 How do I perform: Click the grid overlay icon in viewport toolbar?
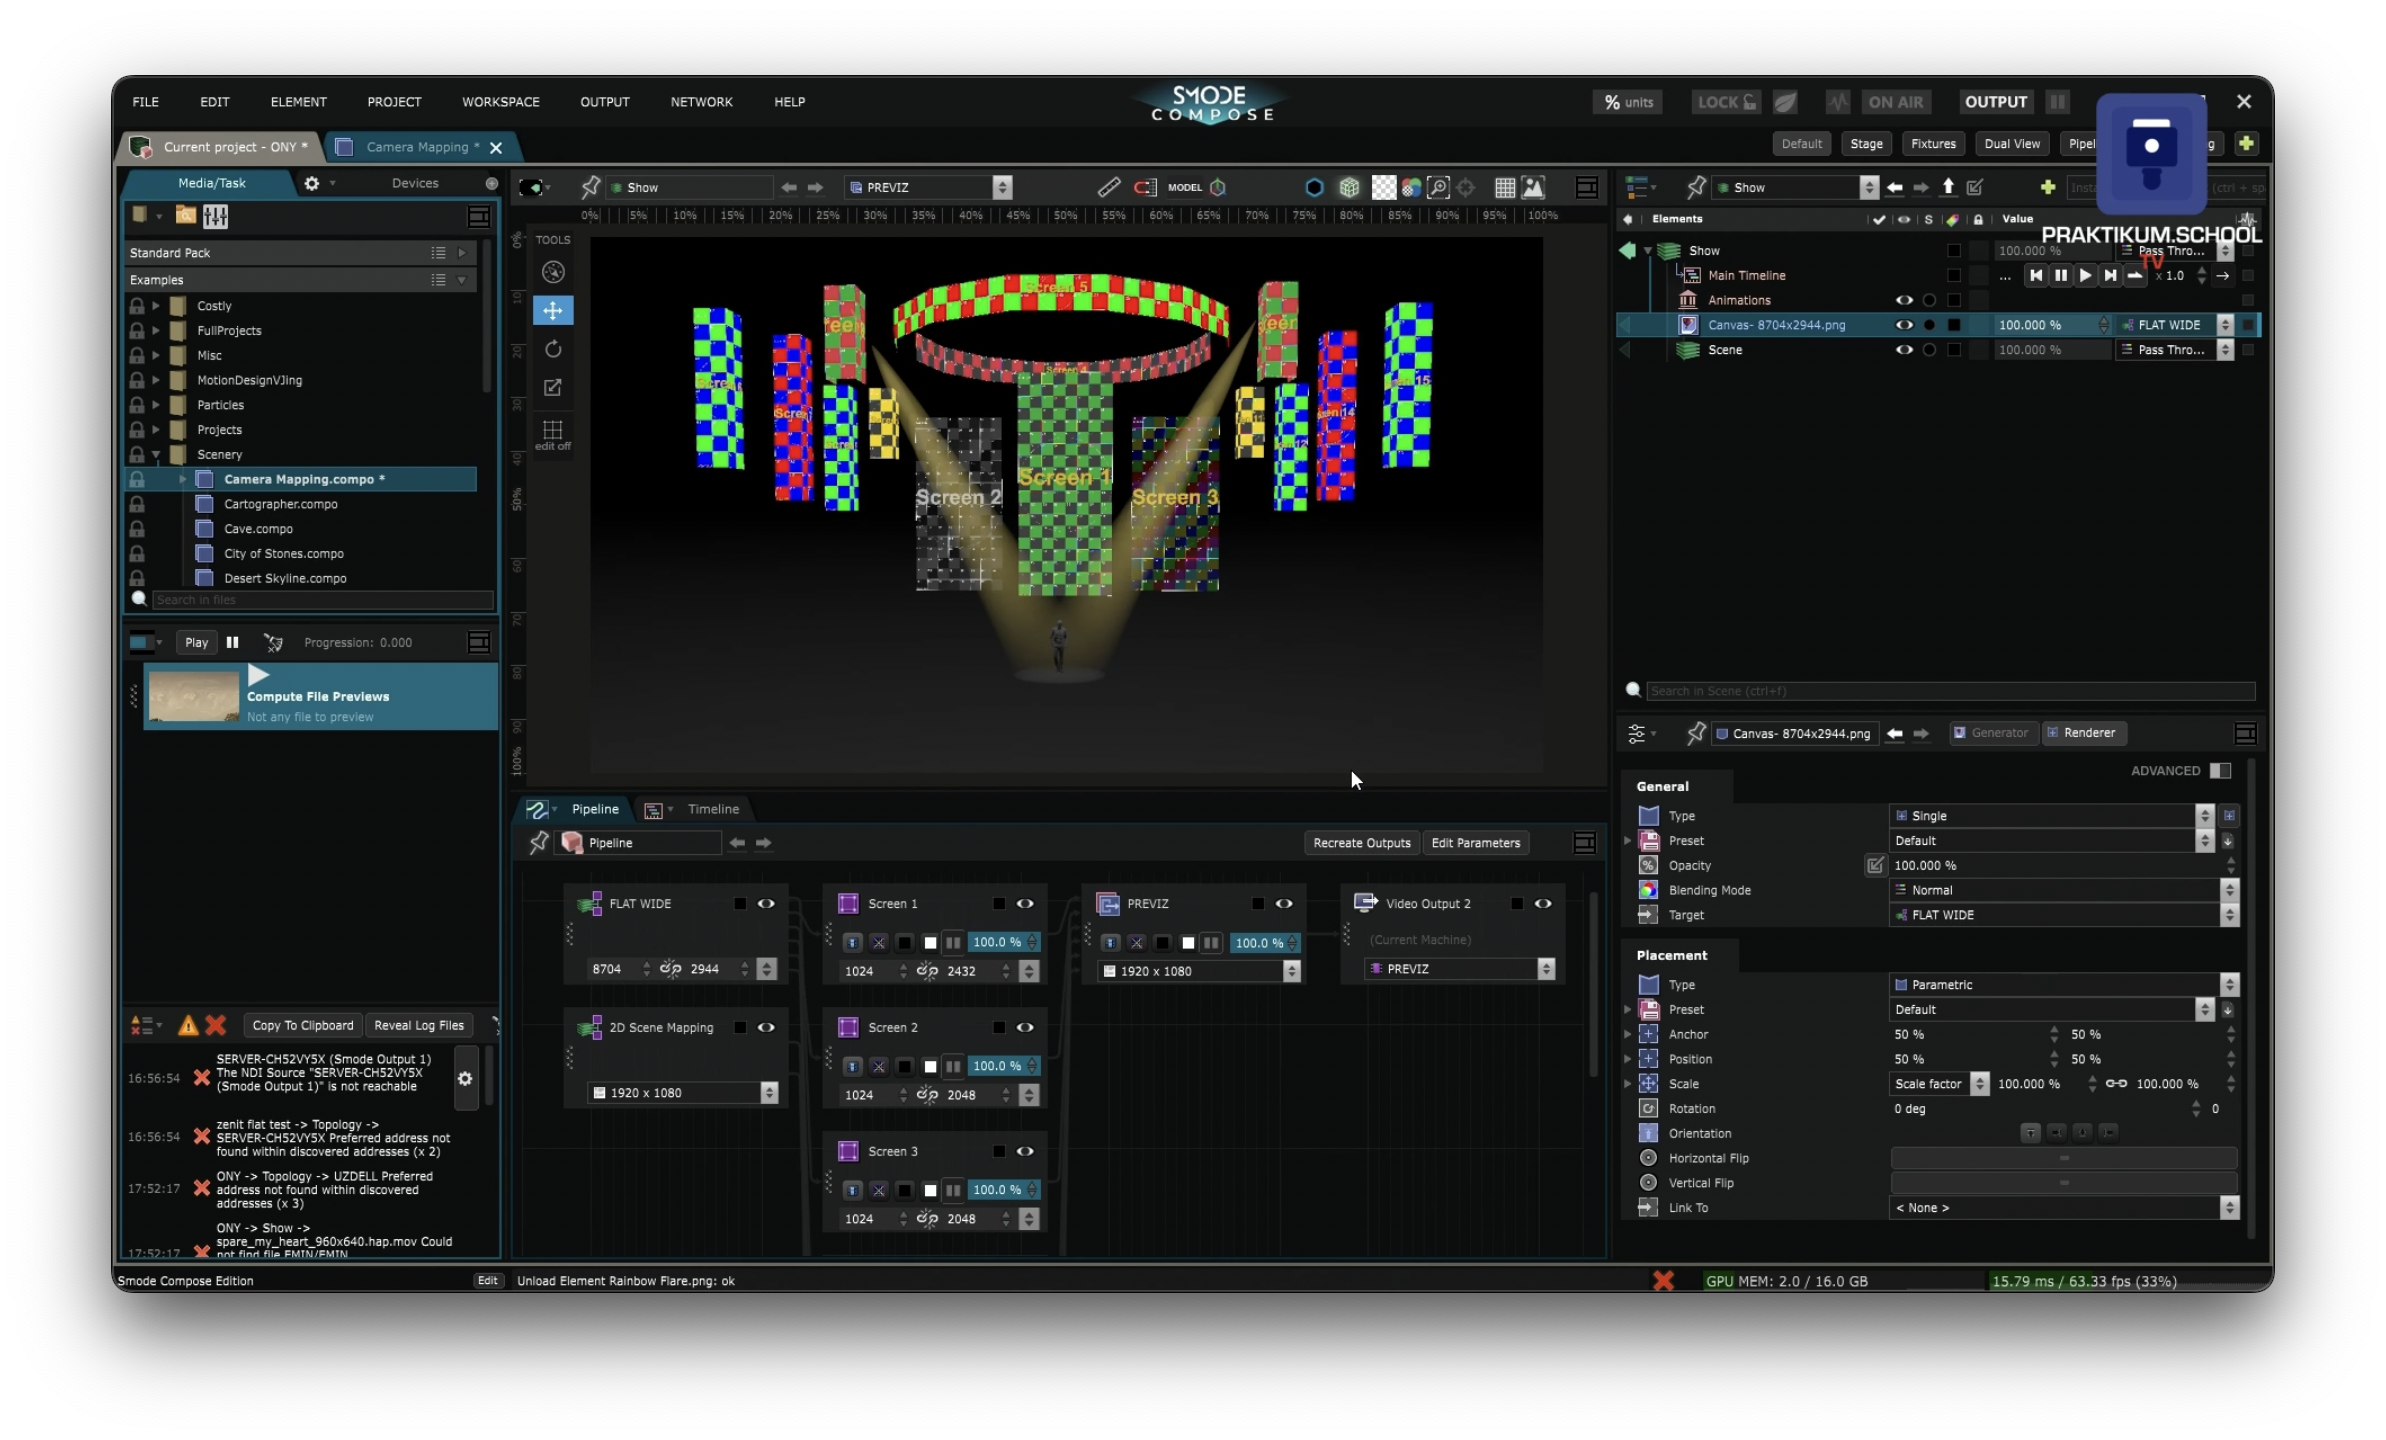click(1504, 187)
